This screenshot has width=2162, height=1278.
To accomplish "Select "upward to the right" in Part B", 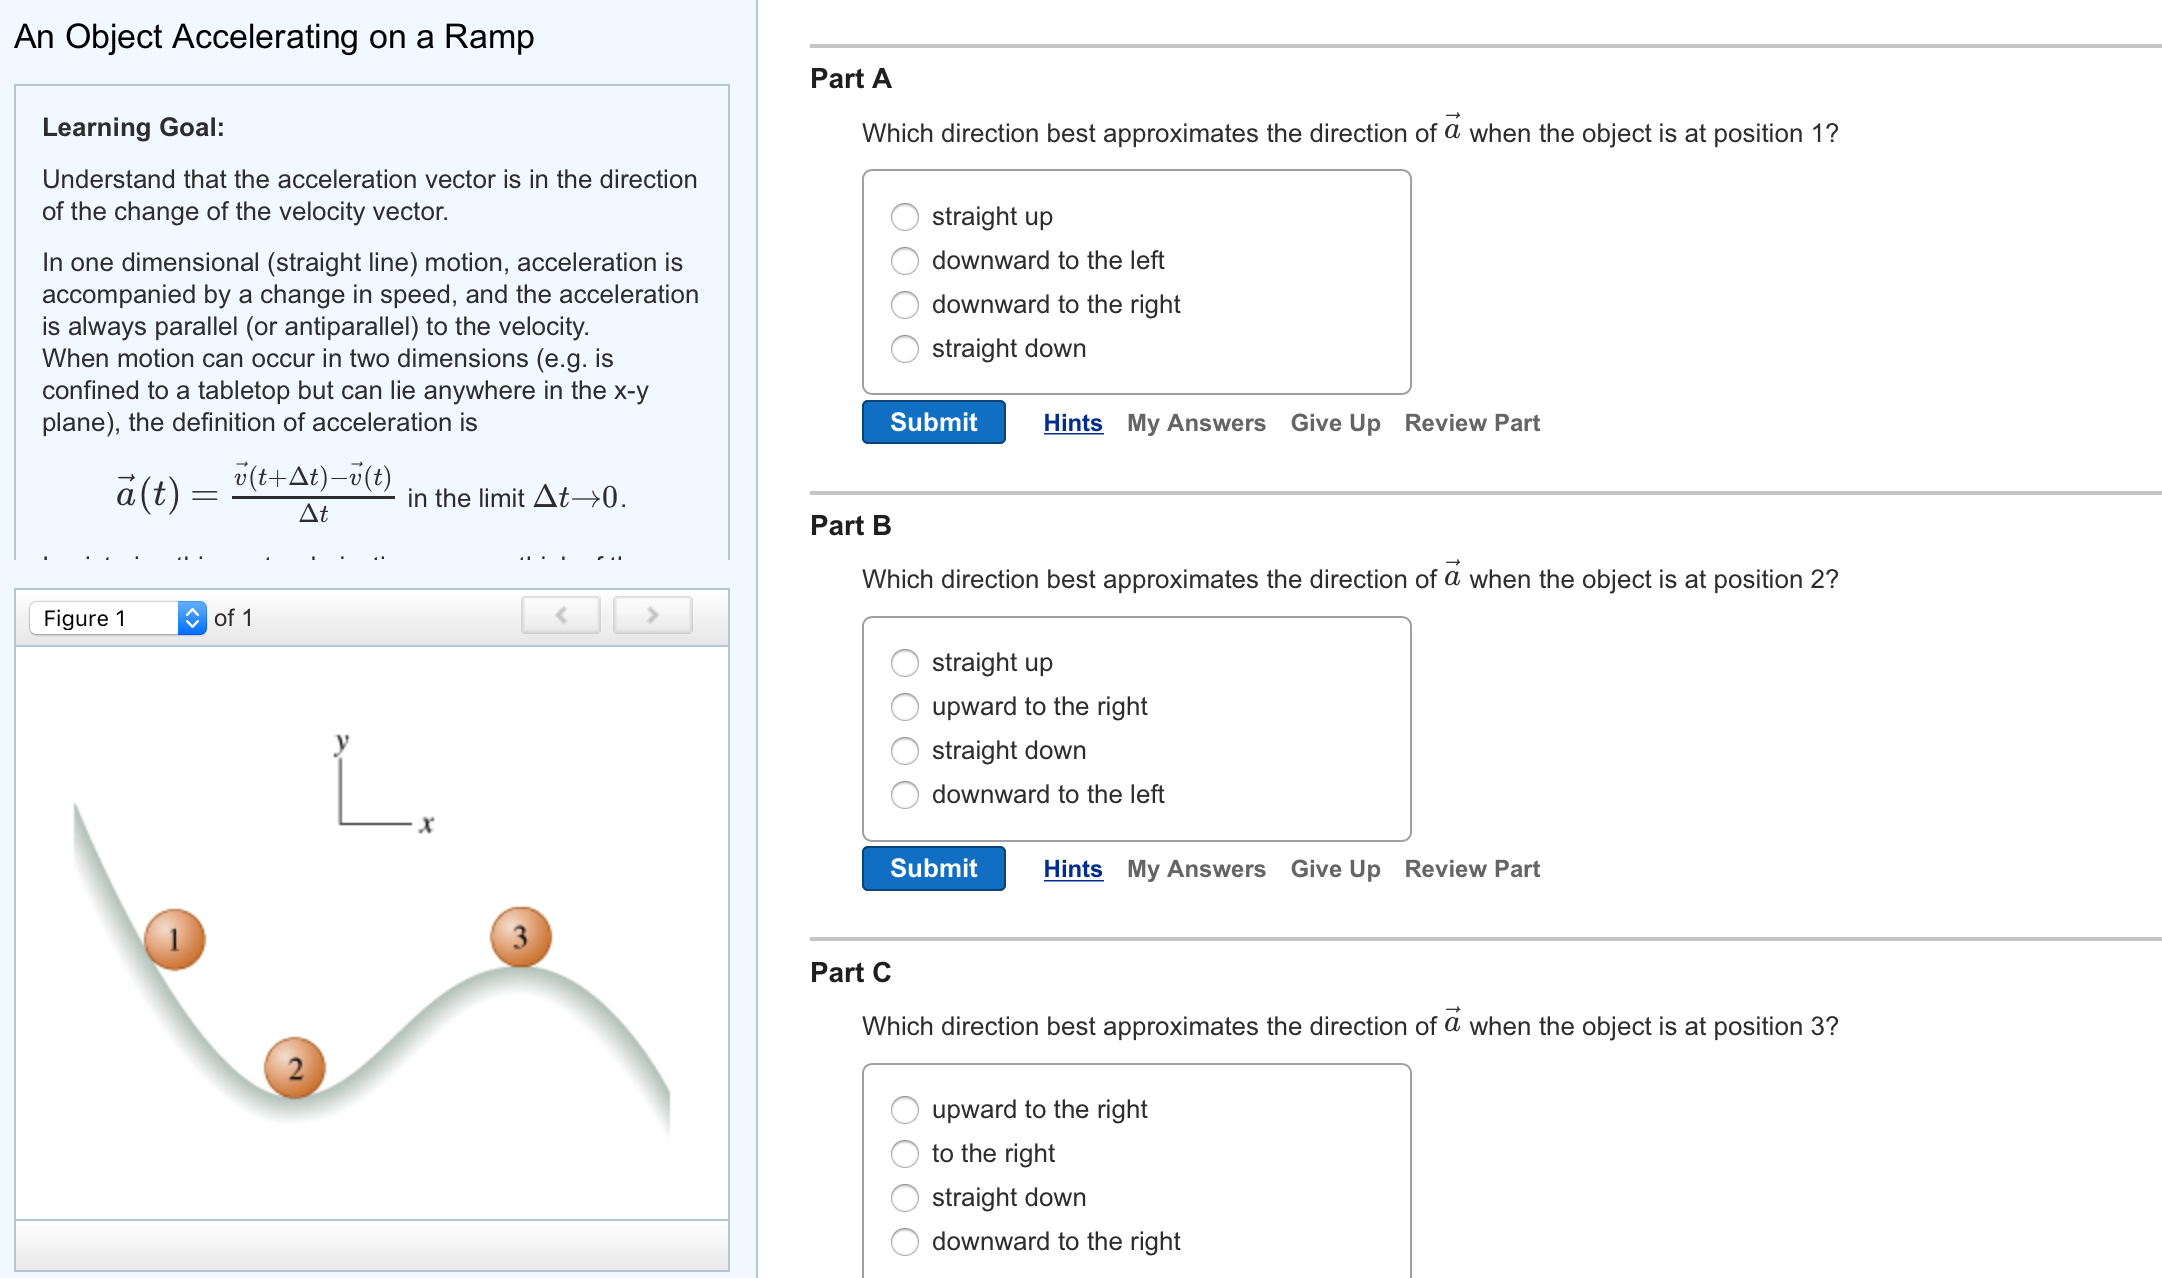I will point(904,707).
